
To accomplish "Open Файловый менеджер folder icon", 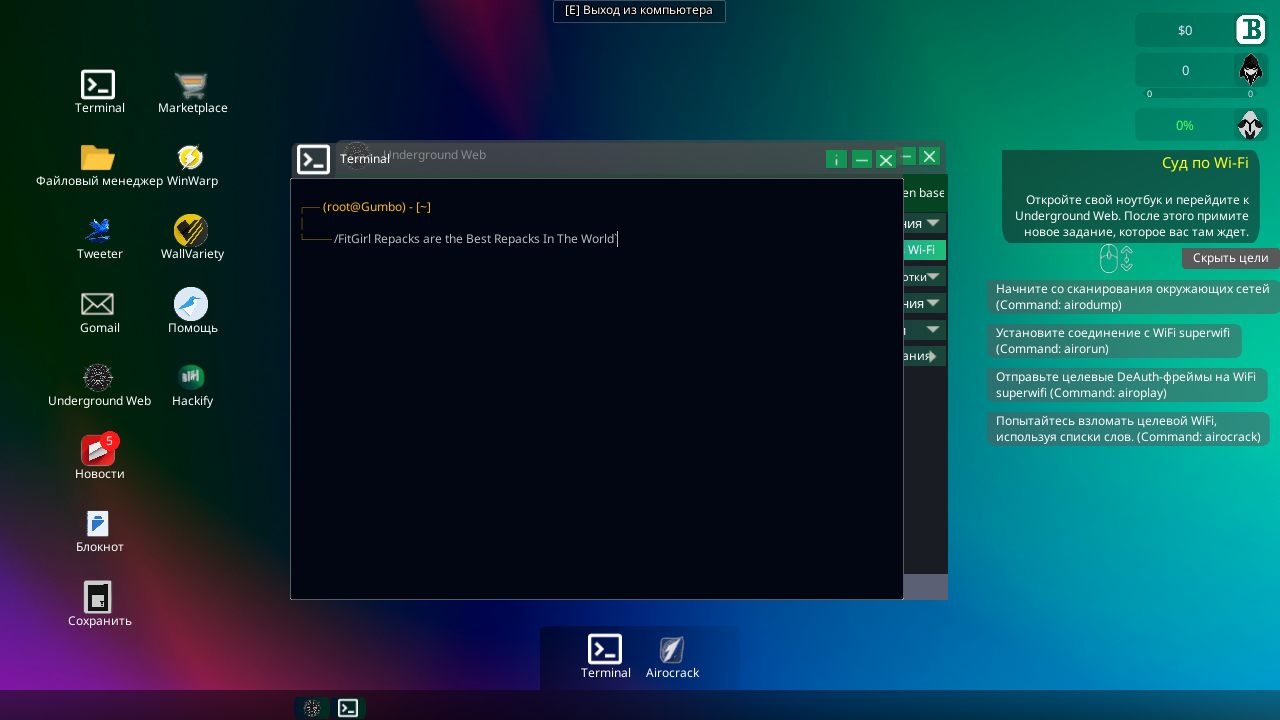I will 98,158.
